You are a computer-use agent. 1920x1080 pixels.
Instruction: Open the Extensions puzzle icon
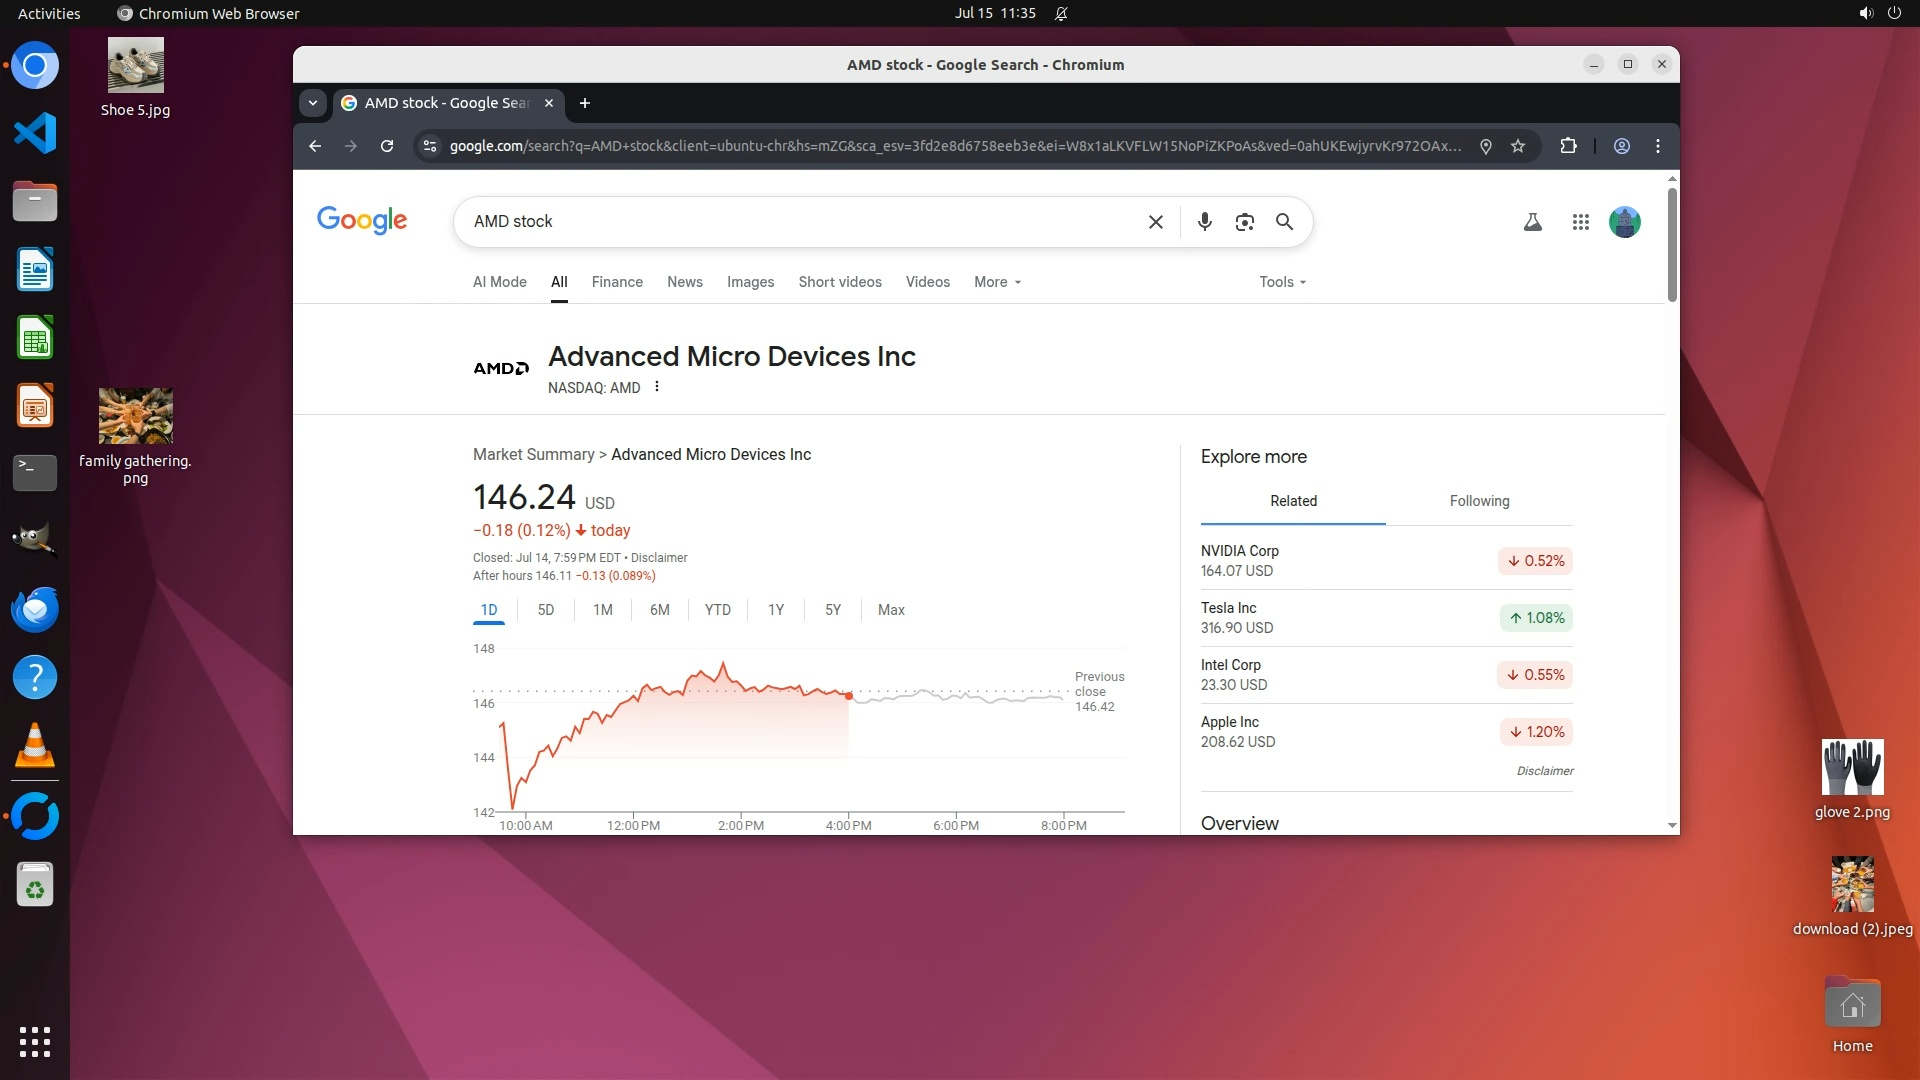[x=1568, y=146]
